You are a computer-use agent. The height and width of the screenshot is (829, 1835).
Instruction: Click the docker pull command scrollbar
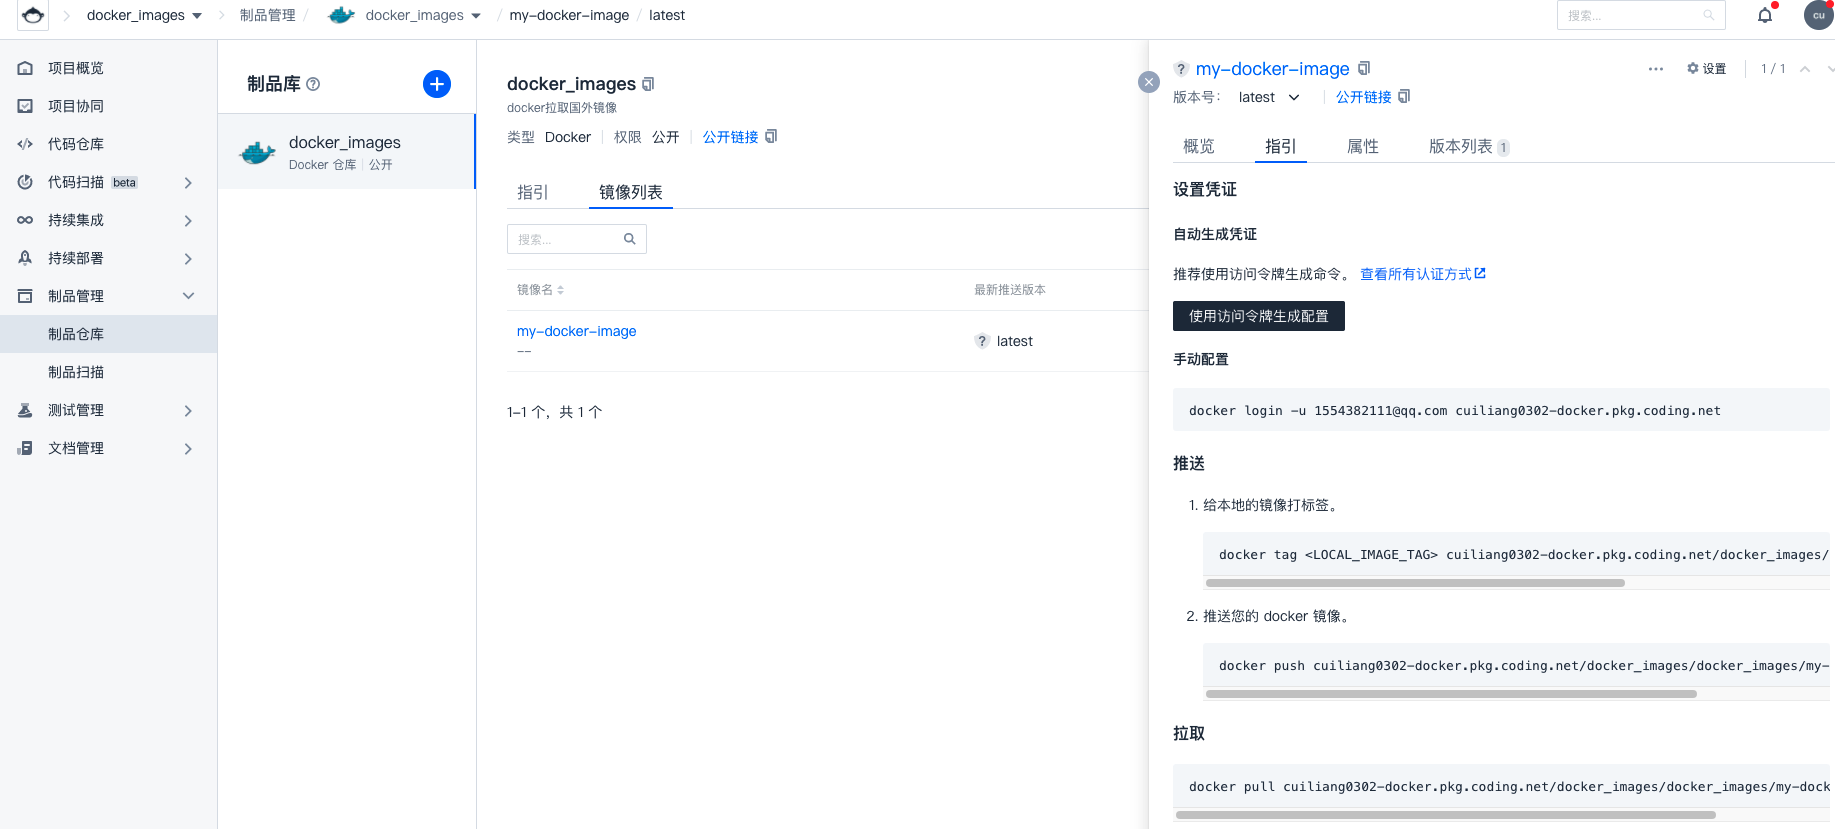click(x=1446, y=815)
